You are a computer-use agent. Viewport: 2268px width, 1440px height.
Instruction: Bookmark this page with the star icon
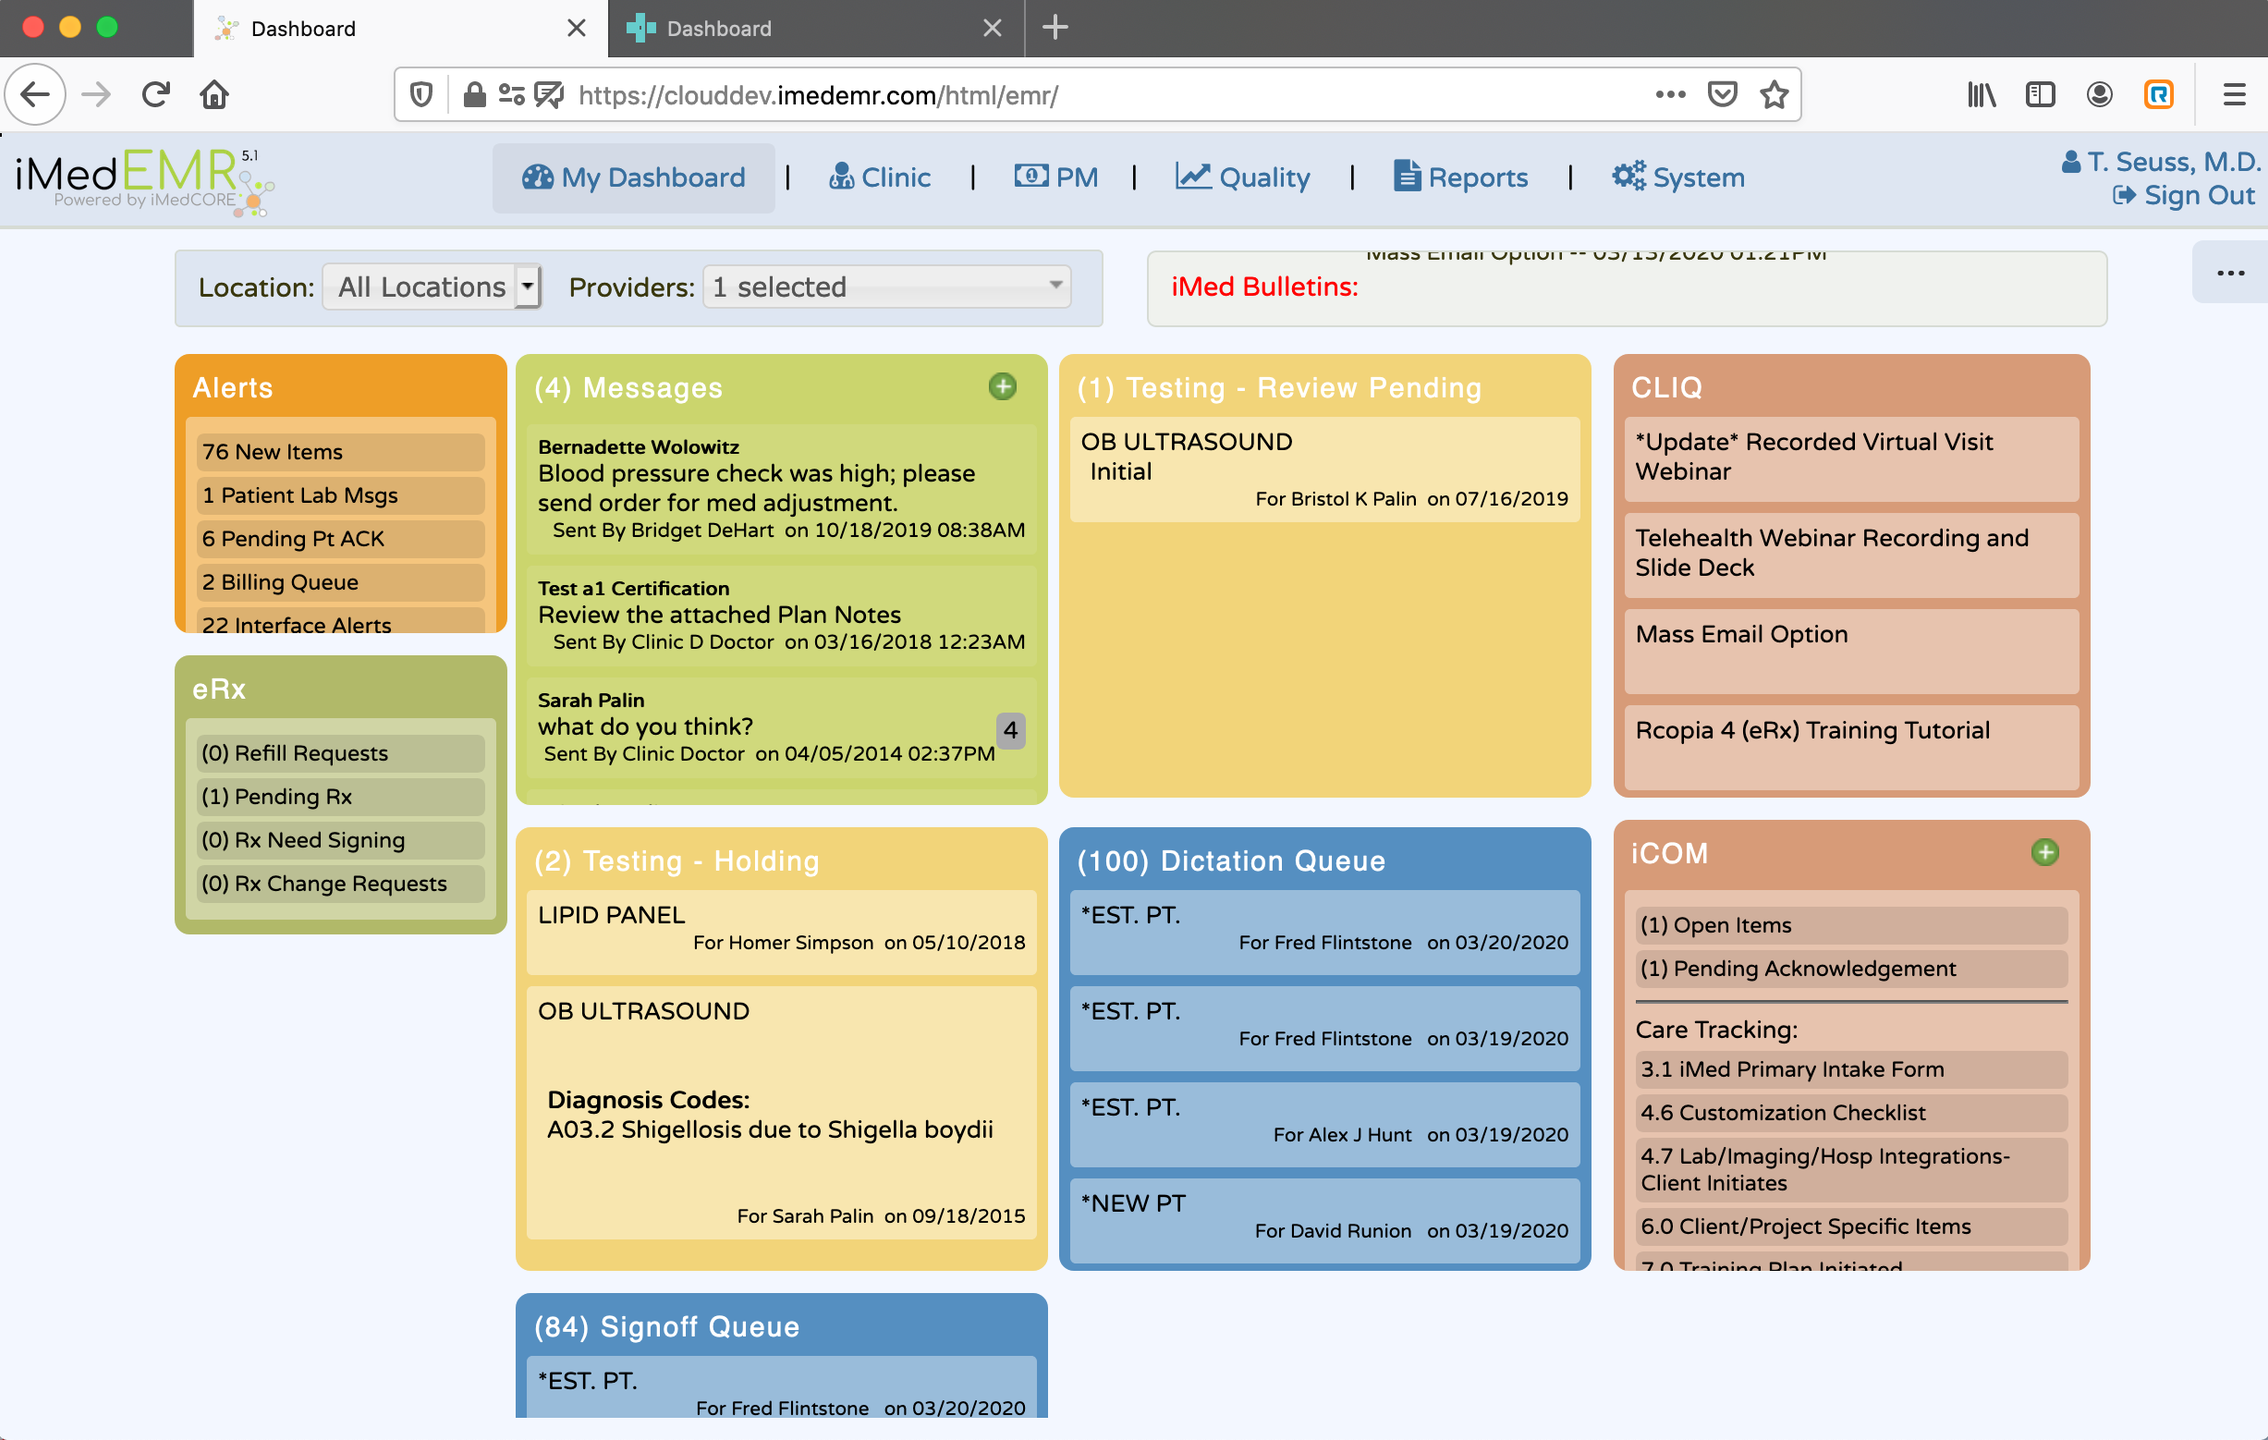pyautogui.click(x=1774, y=95)
